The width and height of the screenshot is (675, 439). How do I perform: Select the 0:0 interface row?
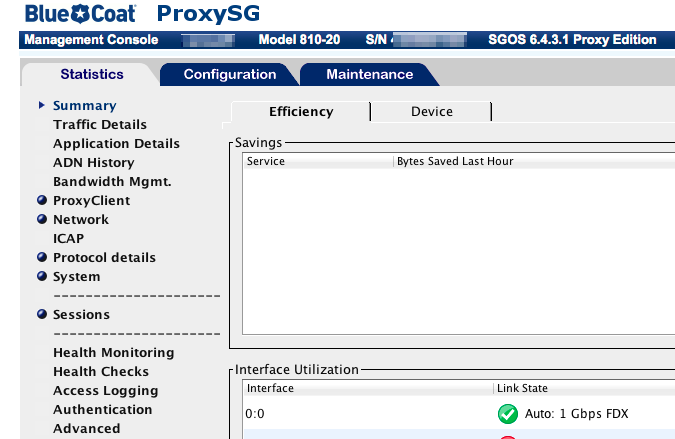[459, 414]
